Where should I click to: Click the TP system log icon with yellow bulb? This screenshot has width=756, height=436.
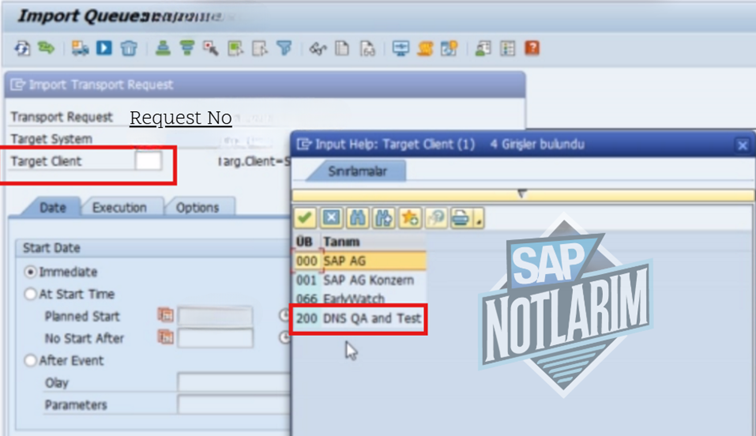coord(449,48)
